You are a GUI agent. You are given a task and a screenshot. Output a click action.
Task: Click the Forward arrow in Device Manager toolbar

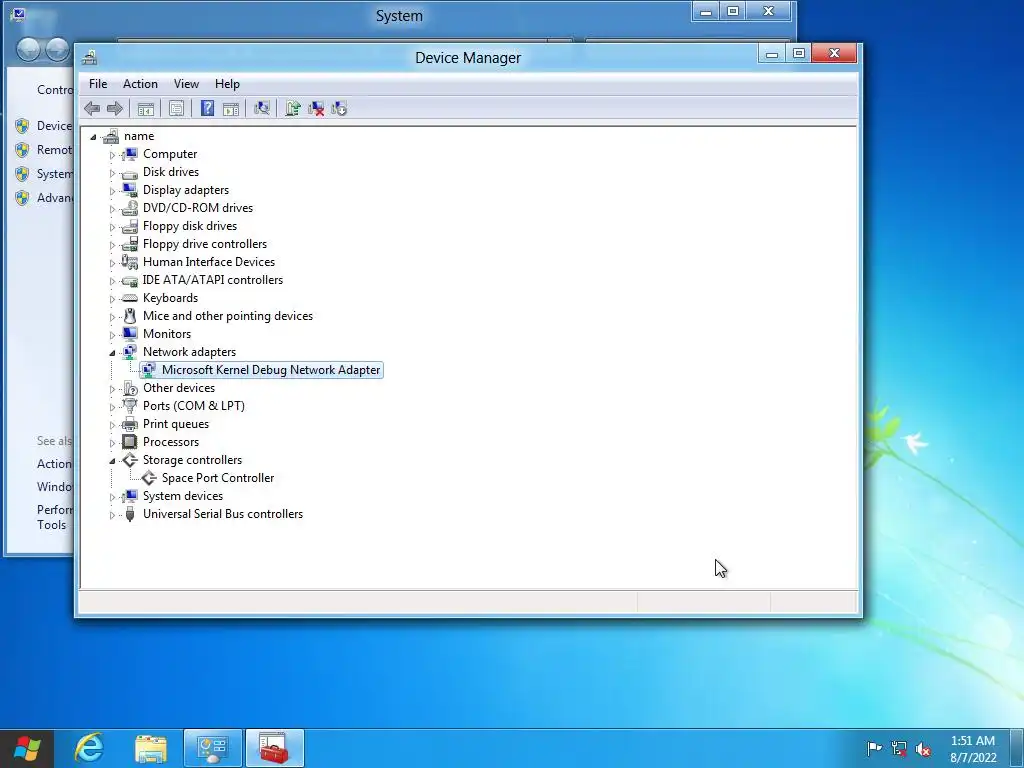coord(115,108)
